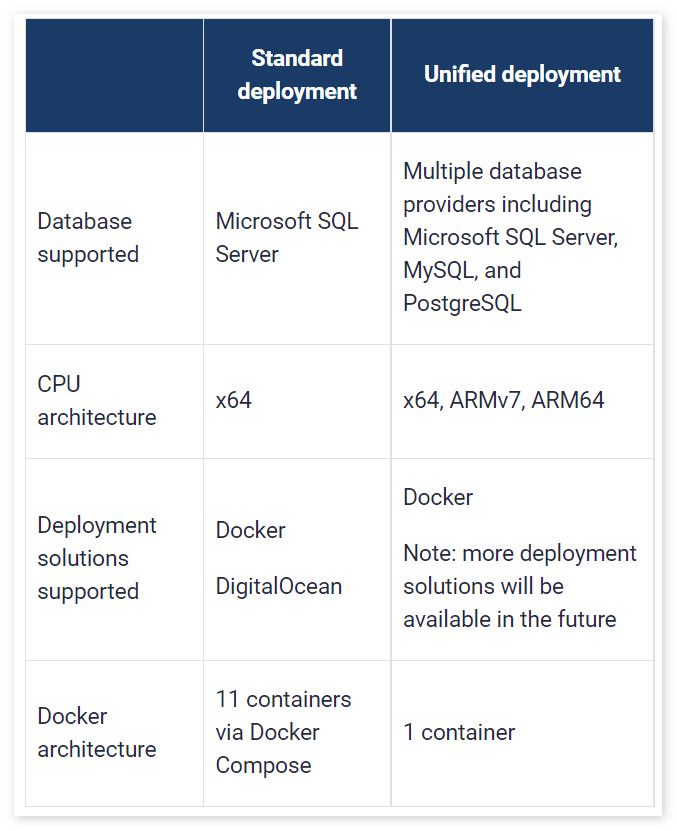Click "ARMv7" in the CPU architecture row
This screenshot has height=831, width=677.
click(x=485, y=401)
